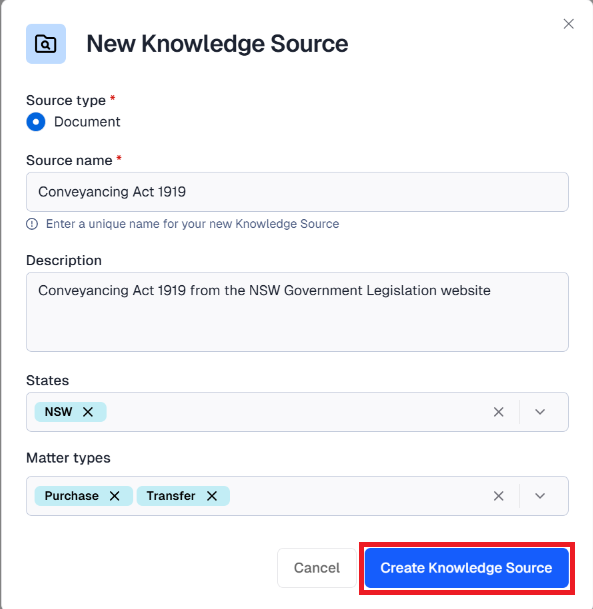Remove the NSW state tag
The height and width of the screenshot is (609, 593).
click(x=88, y=412)
